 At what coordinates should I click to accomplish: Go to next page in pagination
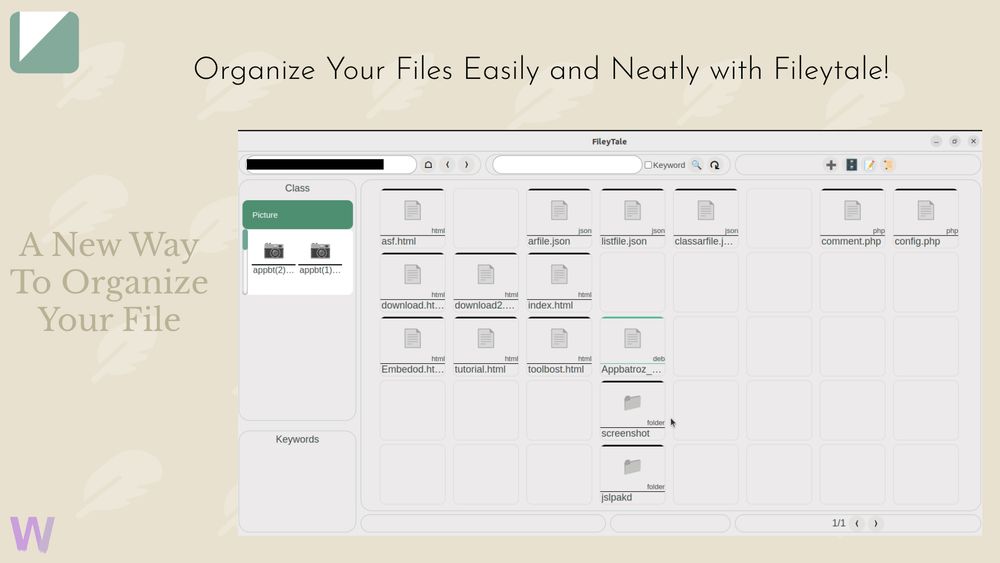point(876,523)
